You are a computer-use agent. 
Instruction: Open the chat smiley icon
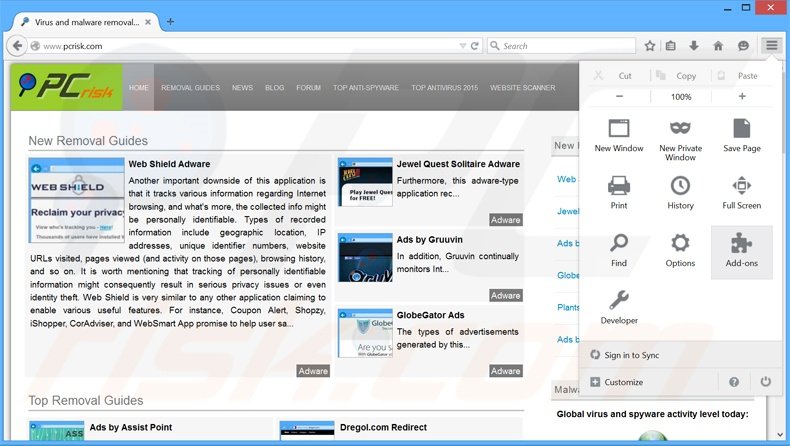point(743,46)
